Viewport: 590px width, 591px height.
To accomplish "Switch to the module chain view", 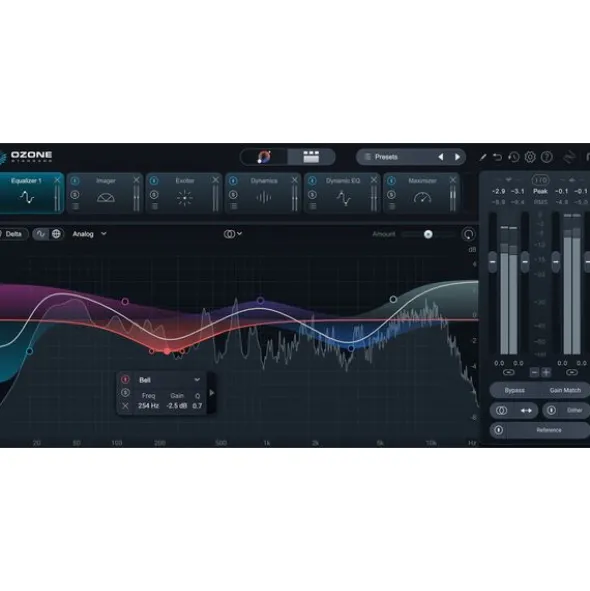I will point(311,157).
